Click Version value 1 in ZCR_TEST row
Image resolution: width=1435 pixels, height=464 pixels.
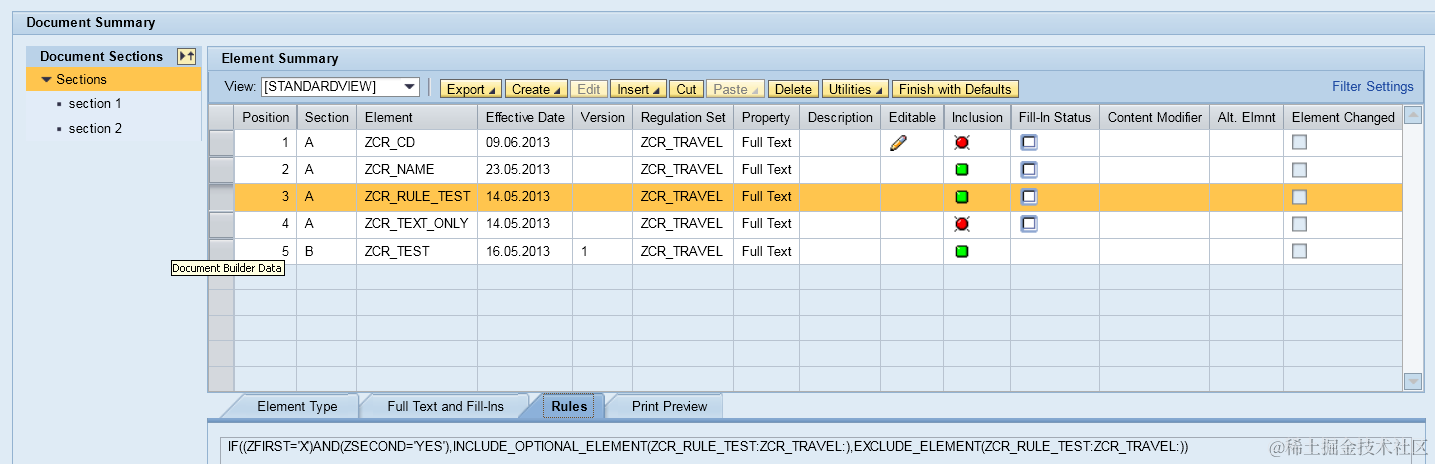tap(602, 251)
